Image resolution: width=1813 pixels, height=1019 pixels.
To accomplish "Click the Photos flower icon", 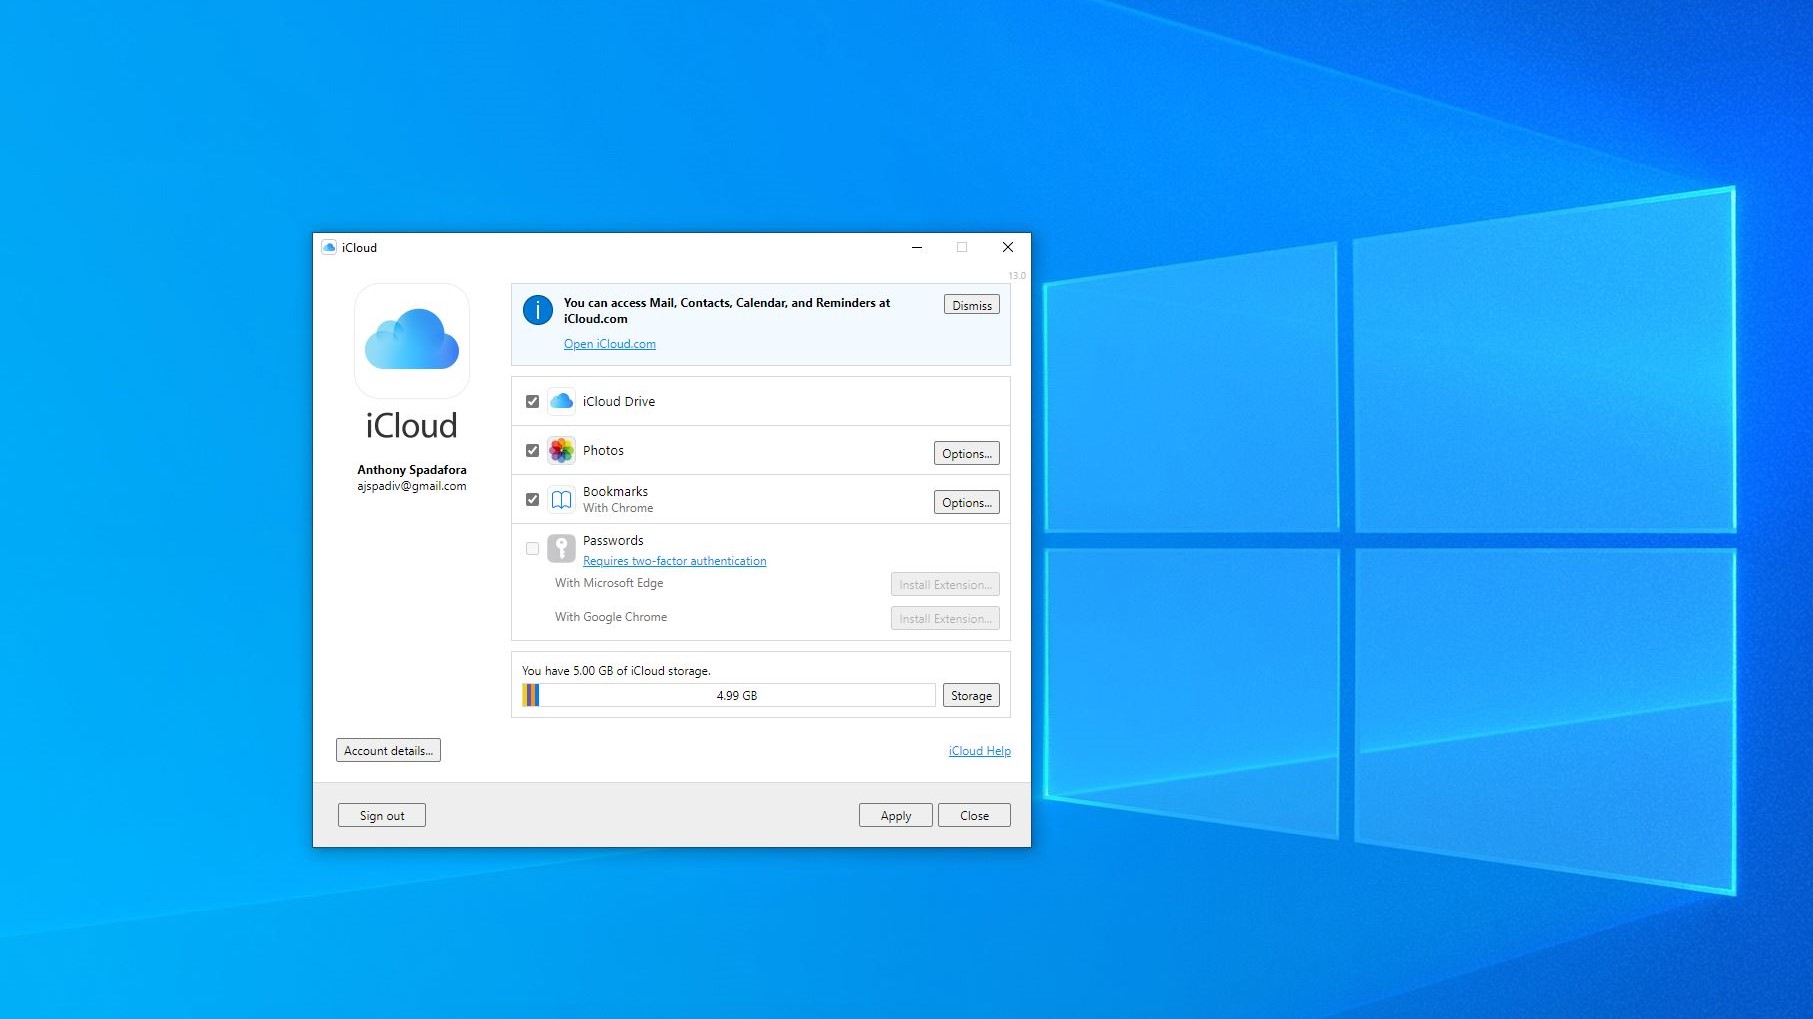I will tap(561, 450).
